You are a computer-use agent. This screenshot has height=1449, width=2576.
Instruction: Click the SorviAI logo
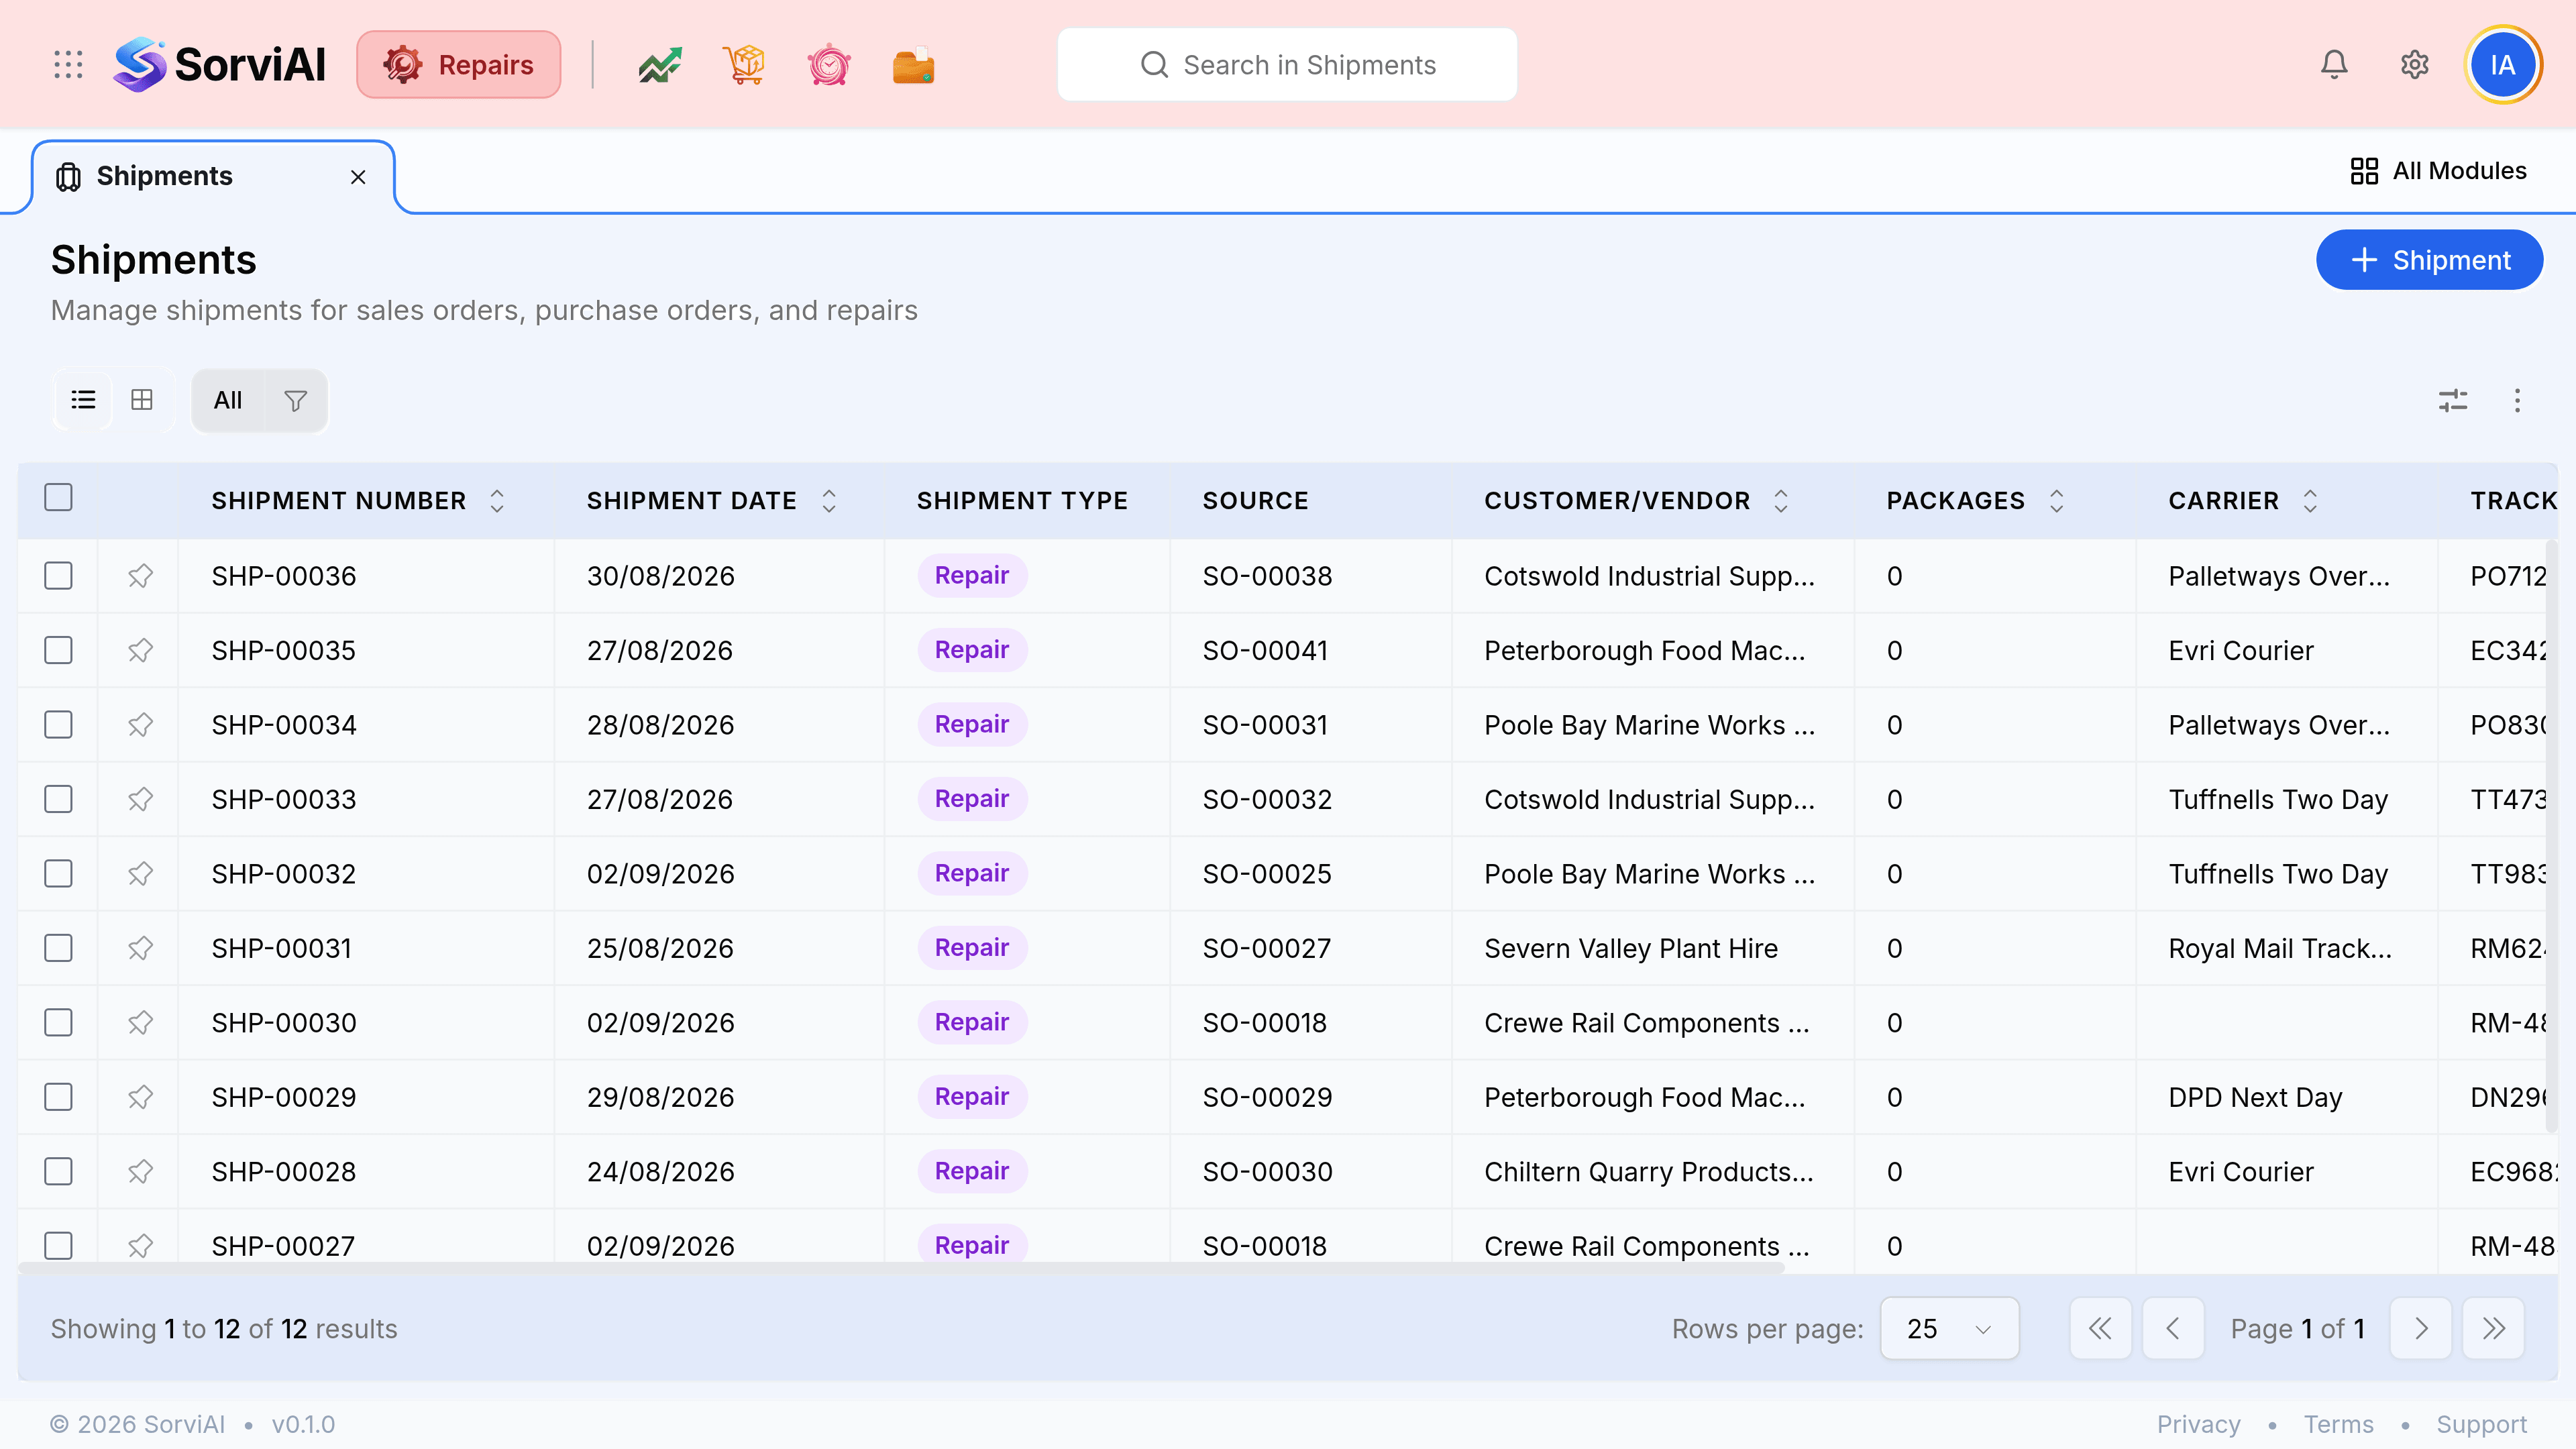coord(219,65)
